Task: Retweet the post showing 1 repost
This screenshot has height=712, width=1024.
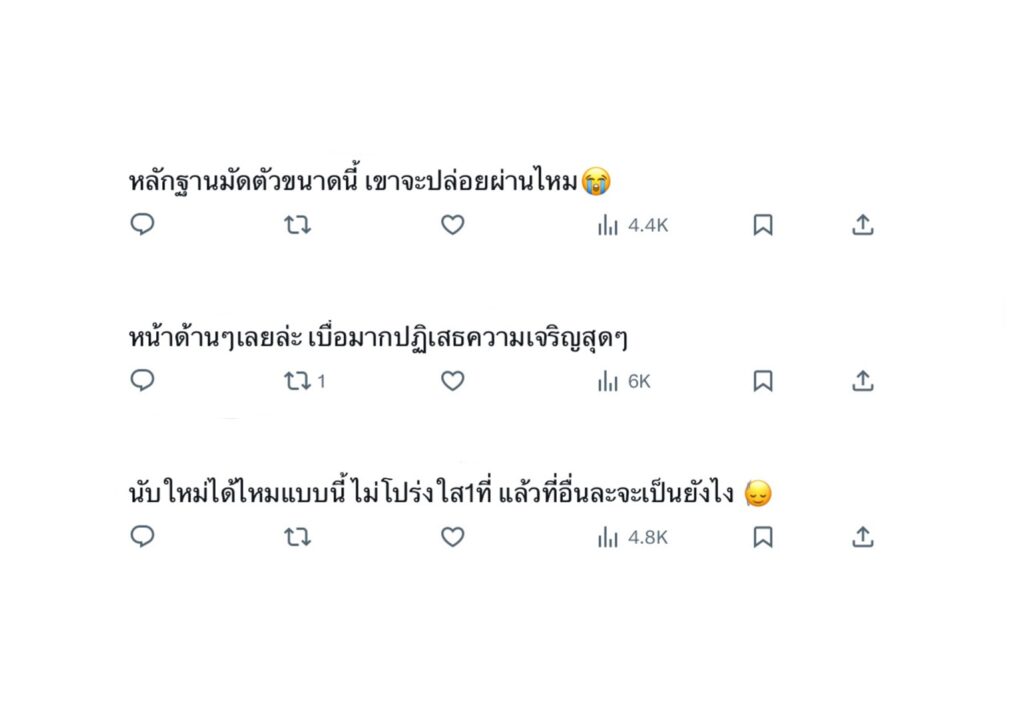Action: tap(297, 381)
